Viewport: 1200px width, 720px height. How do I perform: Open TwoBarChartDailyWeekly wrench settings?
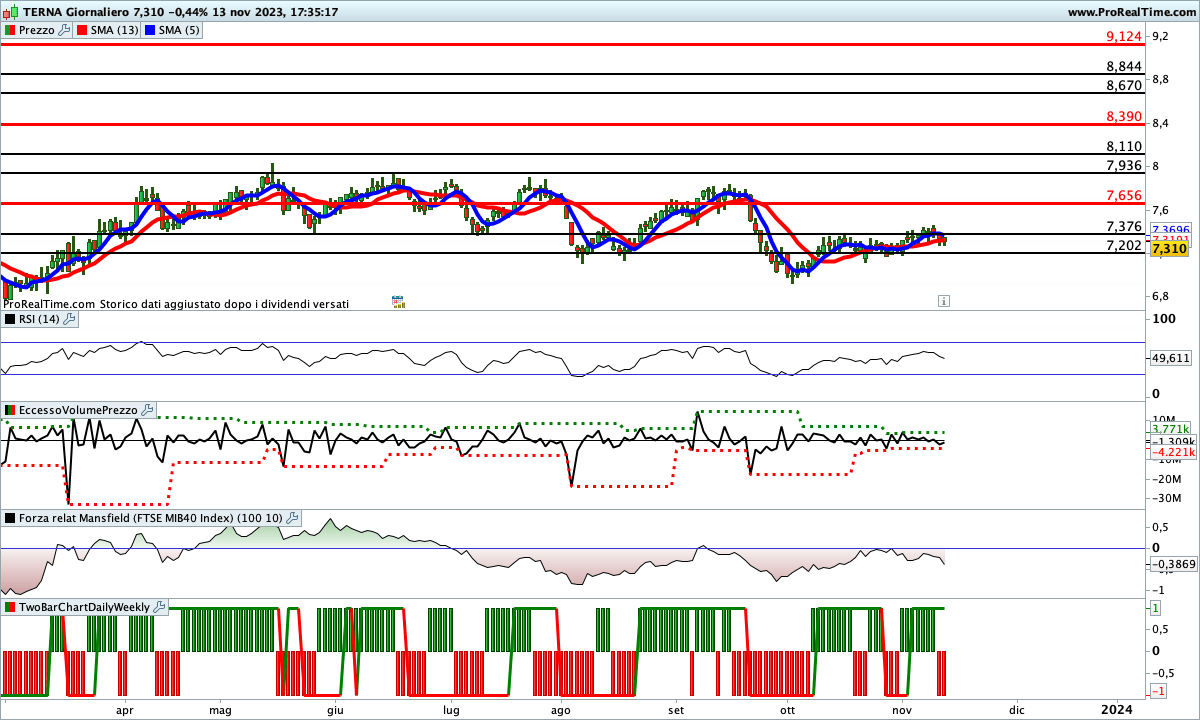tap(160, 607)
